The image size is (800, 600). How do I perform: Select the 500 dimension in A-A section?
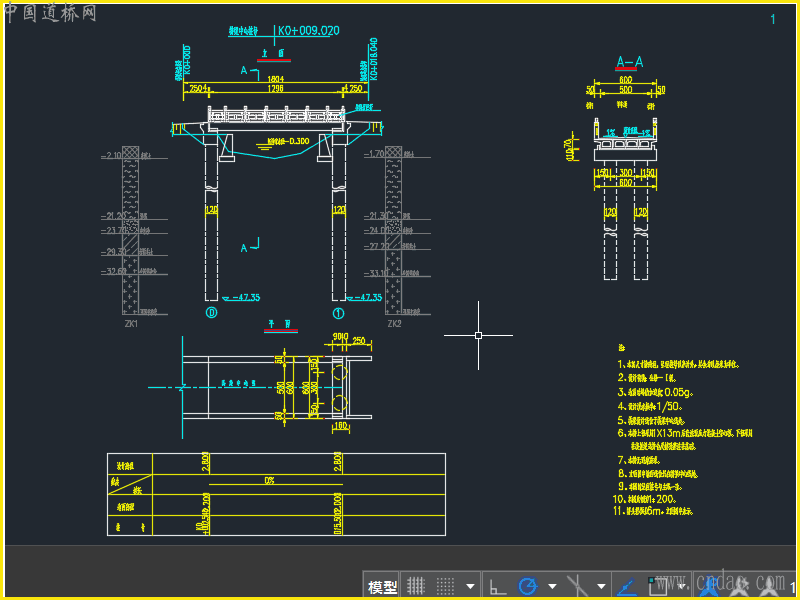(x=626, y=90)
